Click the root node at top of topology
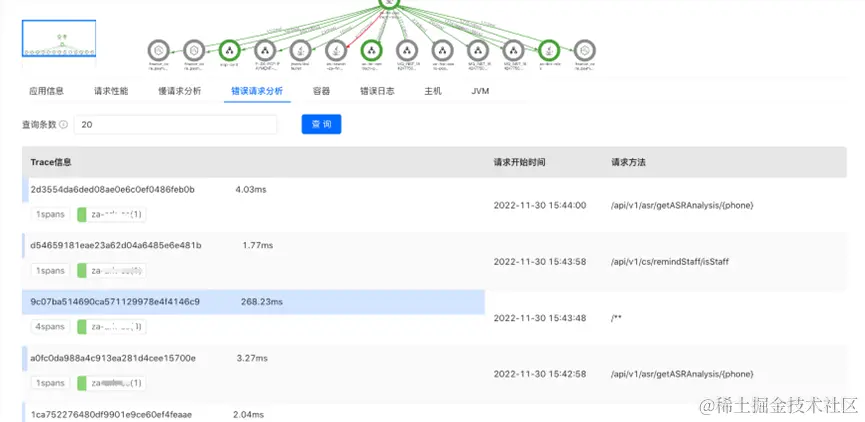865x422 pixels. (390, 3)
